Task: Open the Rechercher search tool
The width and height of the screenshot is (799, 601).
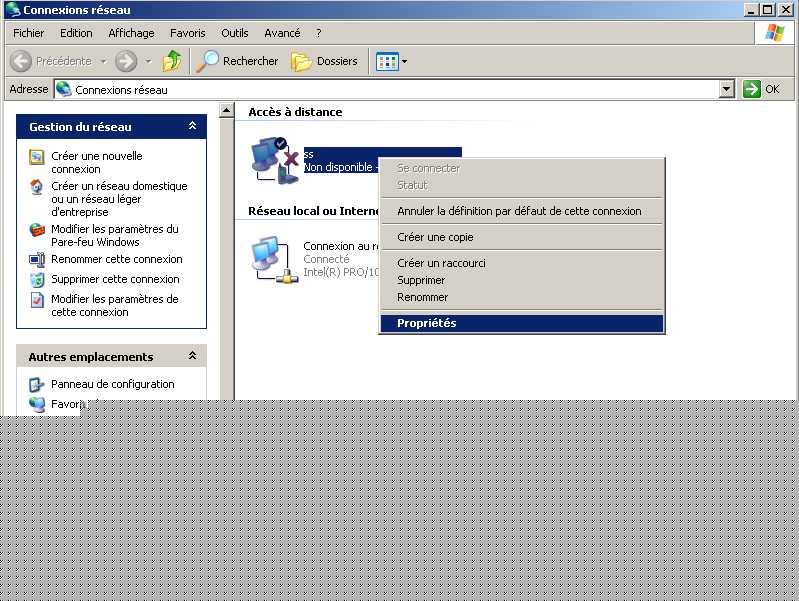Action: 237,61
